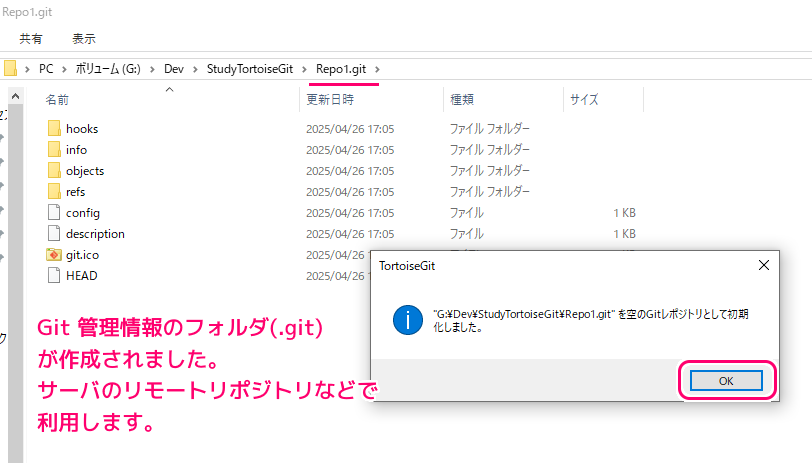The image size is (812, 463).
Task: Click the objects folder icon
Action: tap(54, 170)
